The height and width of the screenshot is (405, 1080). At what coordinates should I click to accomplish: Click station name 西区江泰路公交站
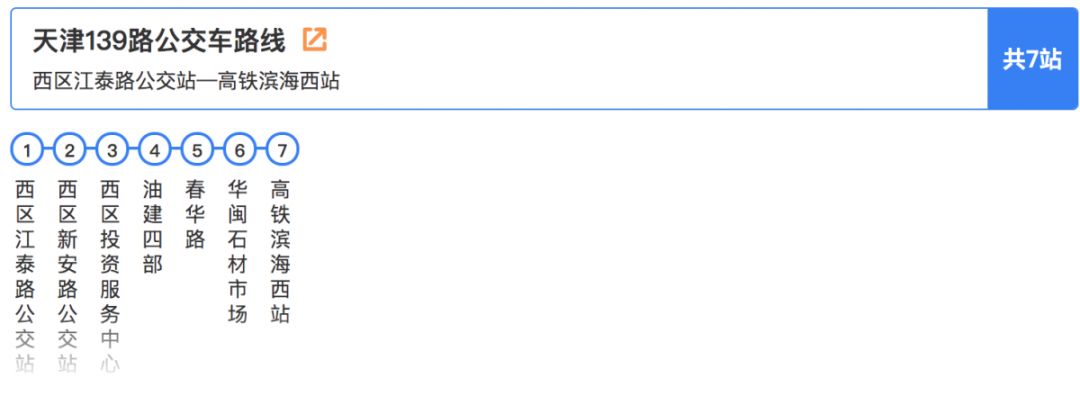tap(26, 275)
